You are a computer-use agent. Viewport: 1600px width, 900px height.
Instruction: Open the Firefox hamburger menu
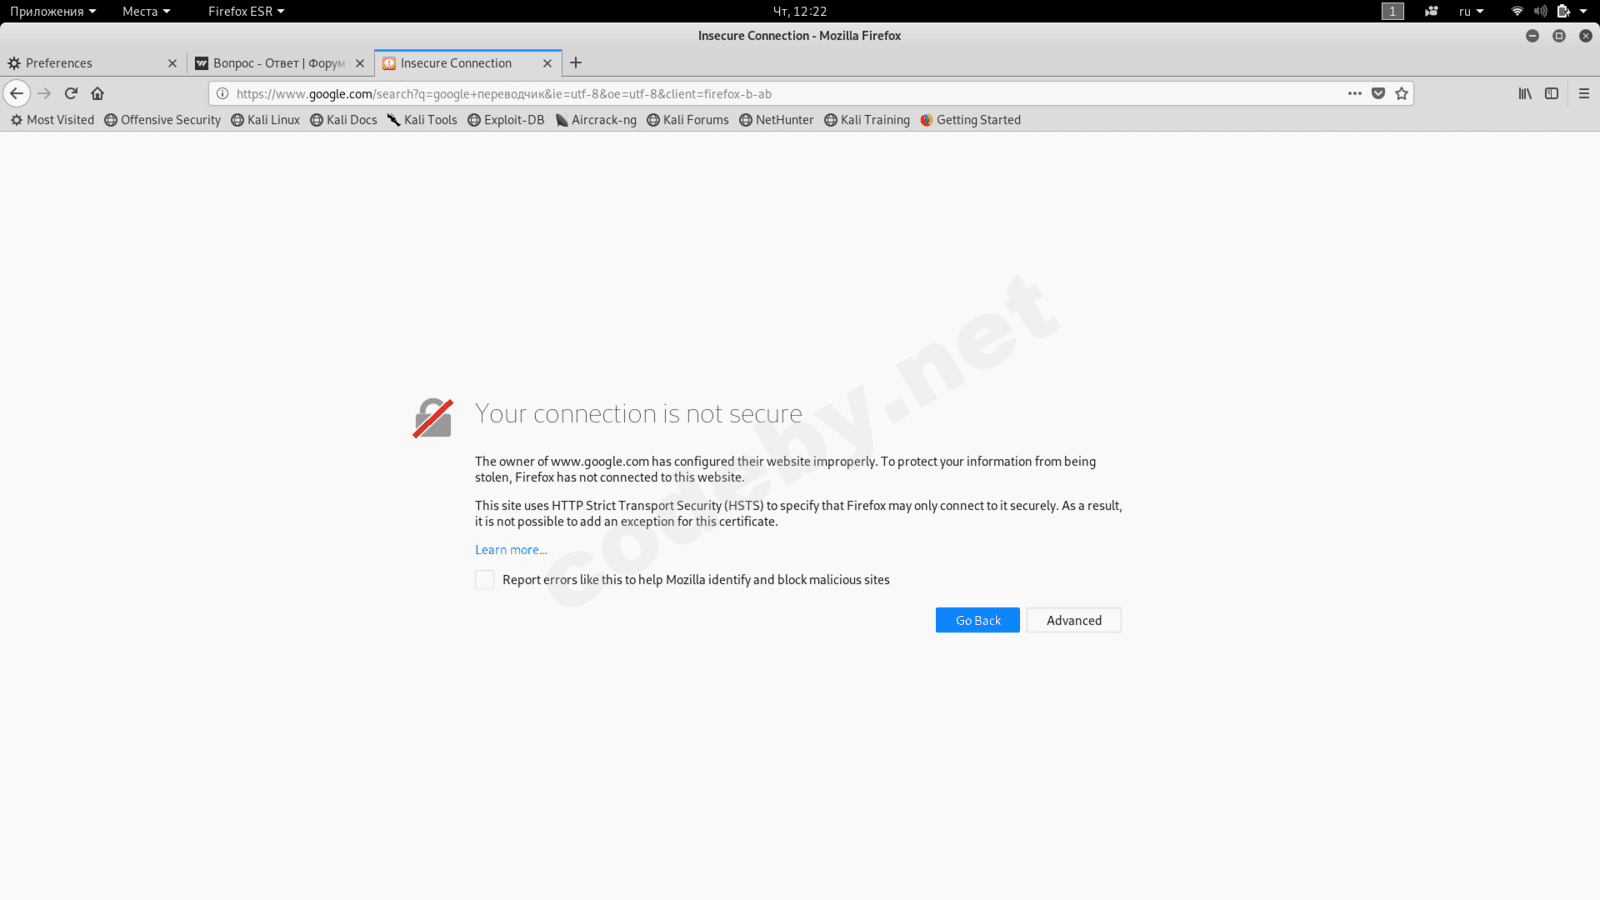[1584, 93]
